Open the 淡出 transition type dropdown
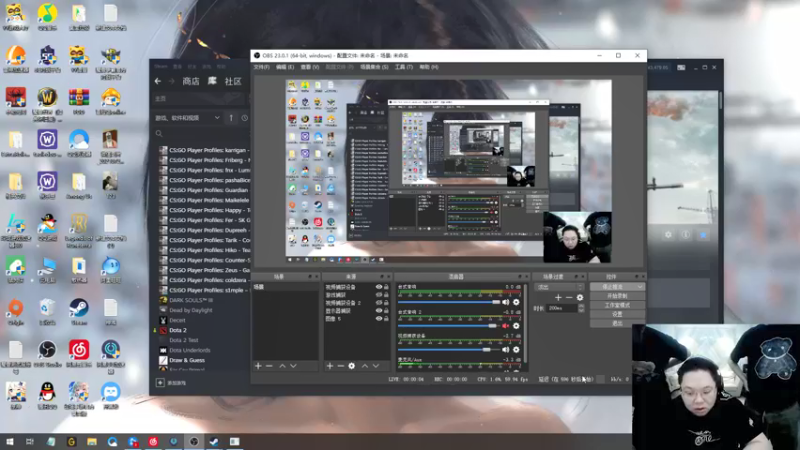The image size is (800, 450). point(558,287)
